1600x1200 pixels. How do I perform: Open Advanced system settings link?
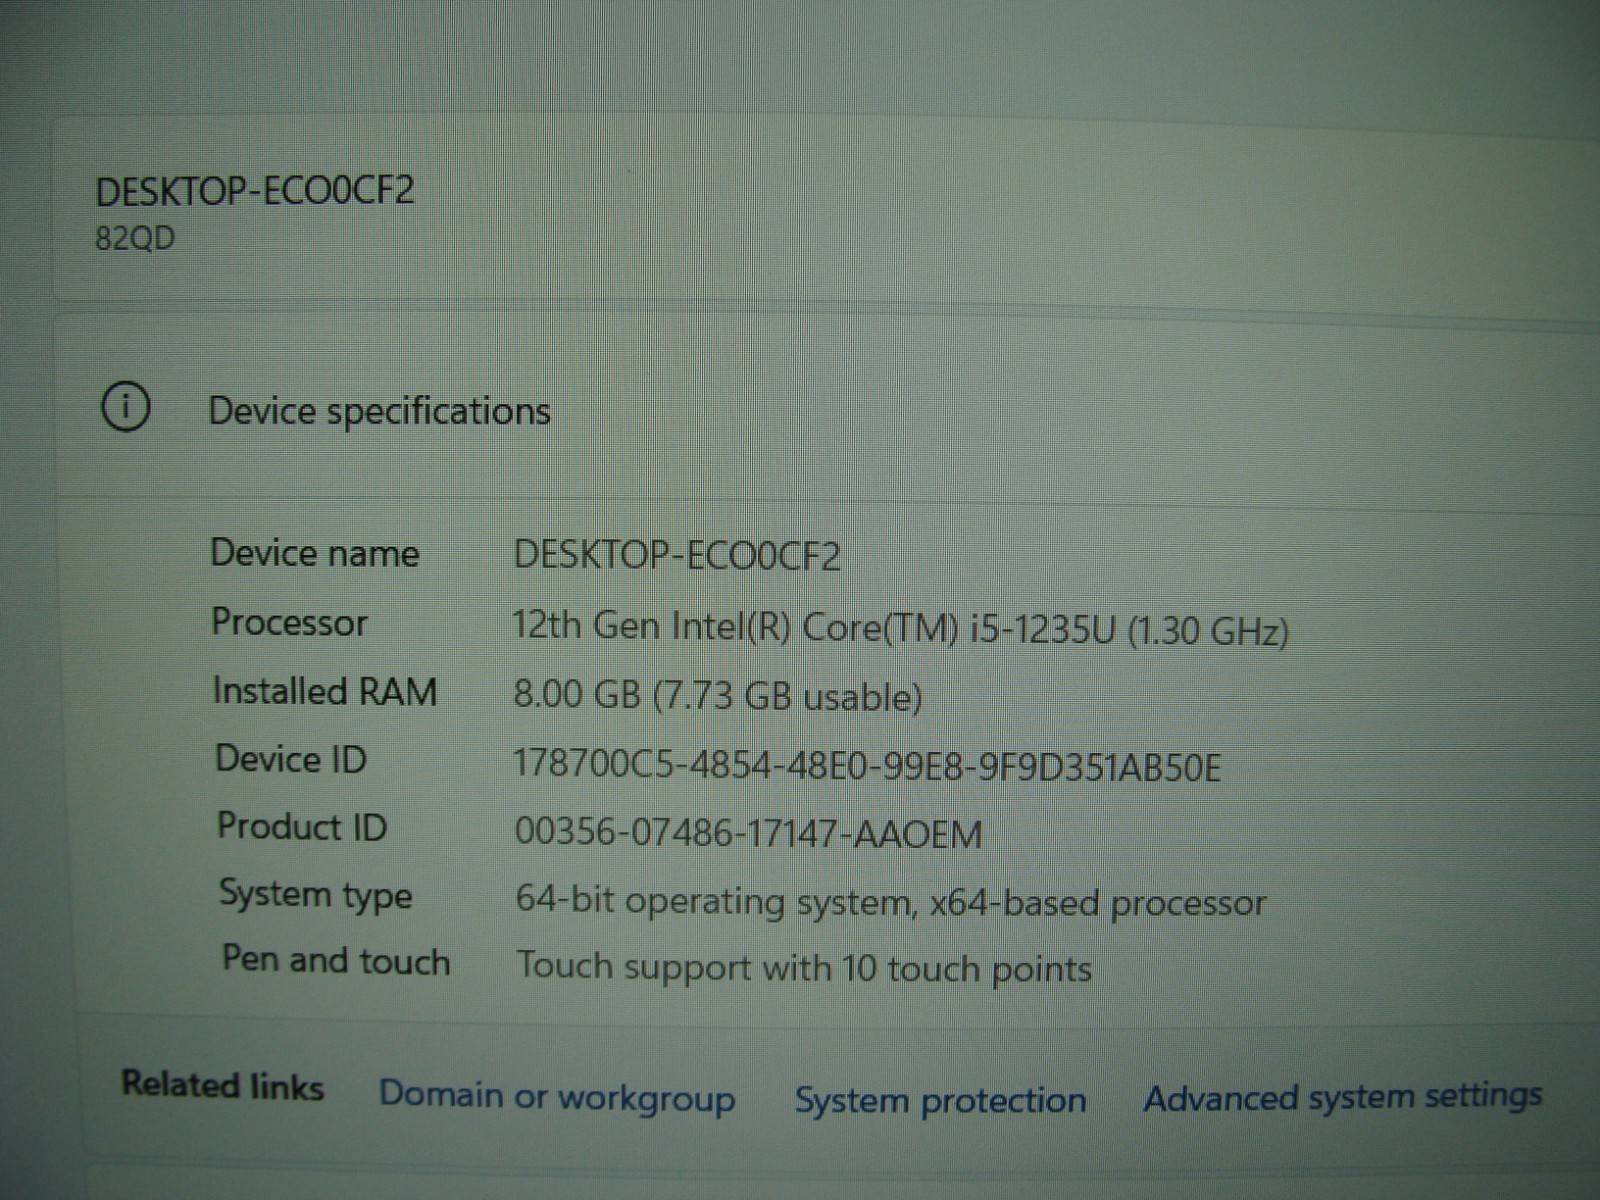pyautogui.click(x=1343, y=1097)
